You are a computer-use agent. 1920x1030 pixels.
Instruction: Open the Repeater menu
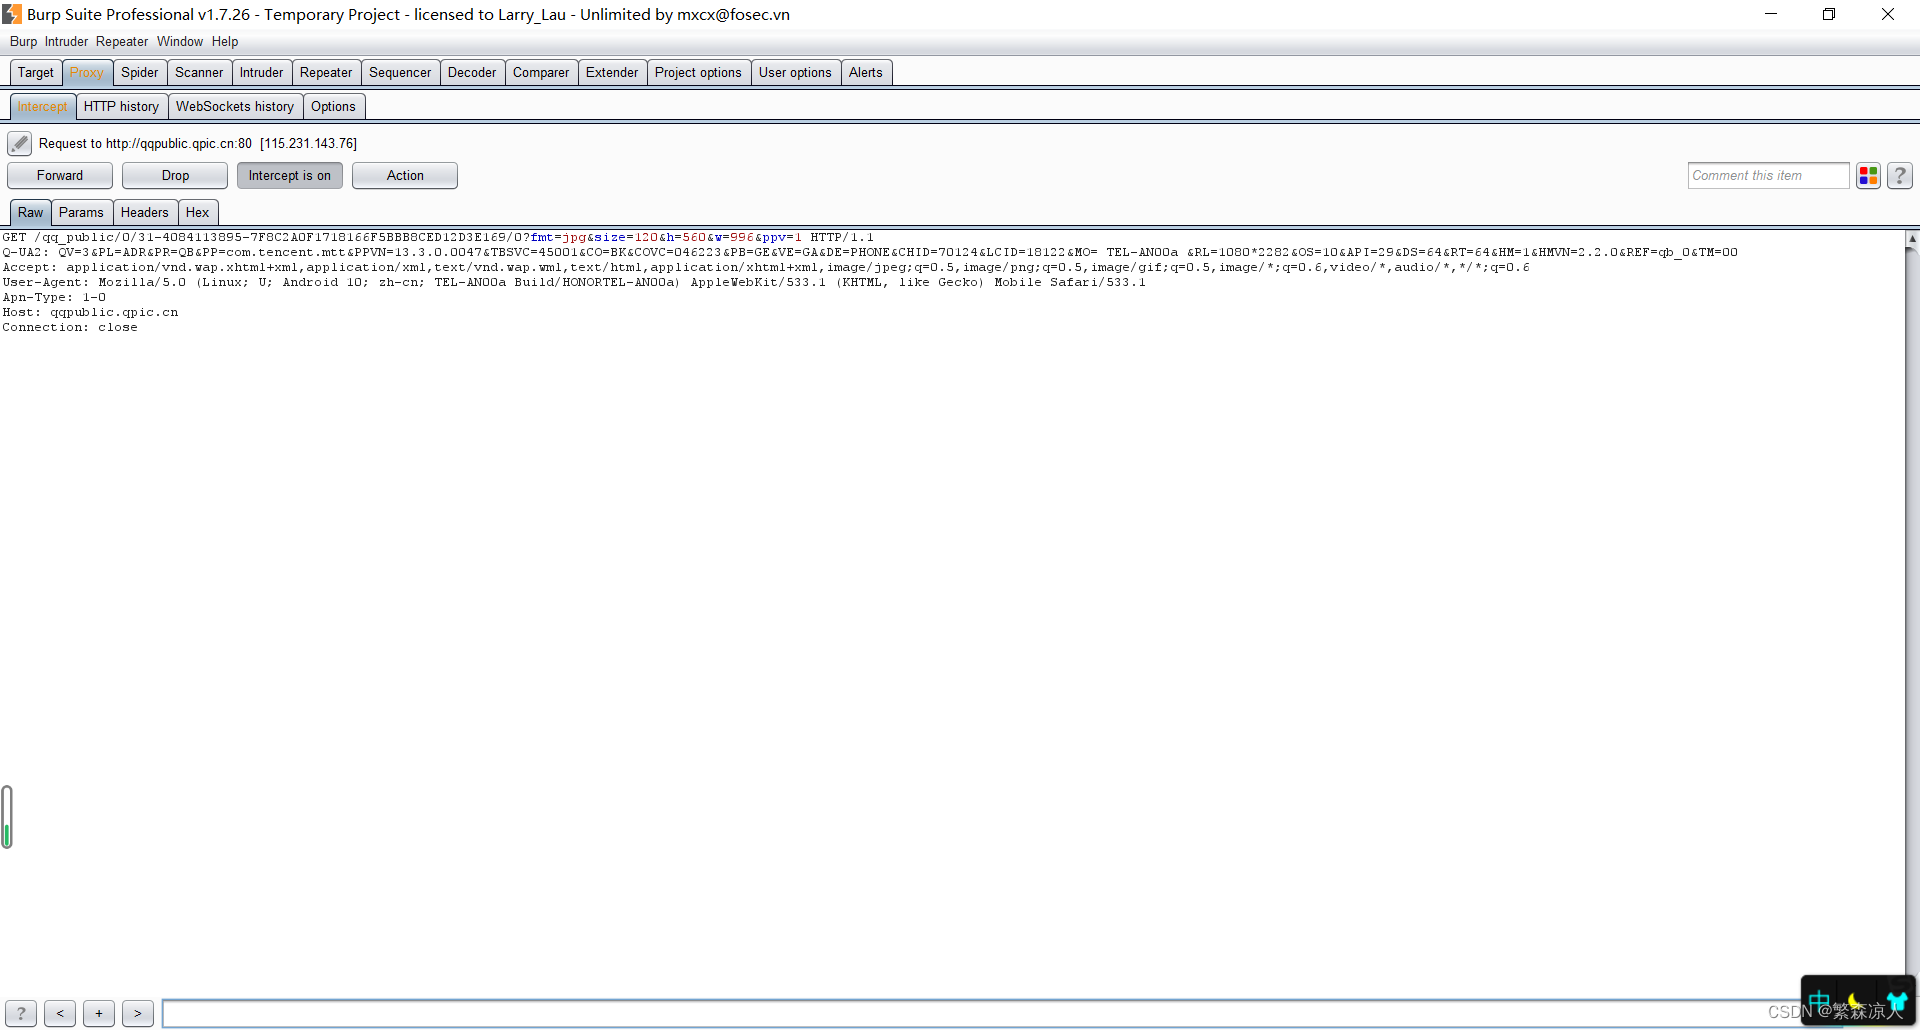122,41
